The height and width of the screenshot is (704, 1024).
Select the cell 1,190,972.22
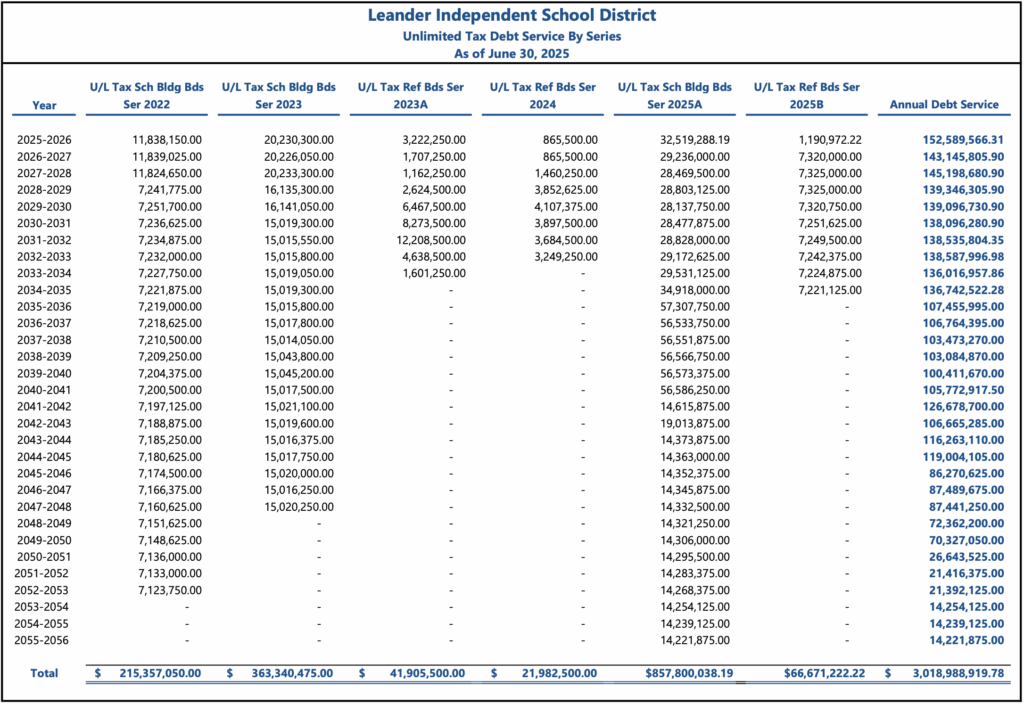tap(830, 140)
